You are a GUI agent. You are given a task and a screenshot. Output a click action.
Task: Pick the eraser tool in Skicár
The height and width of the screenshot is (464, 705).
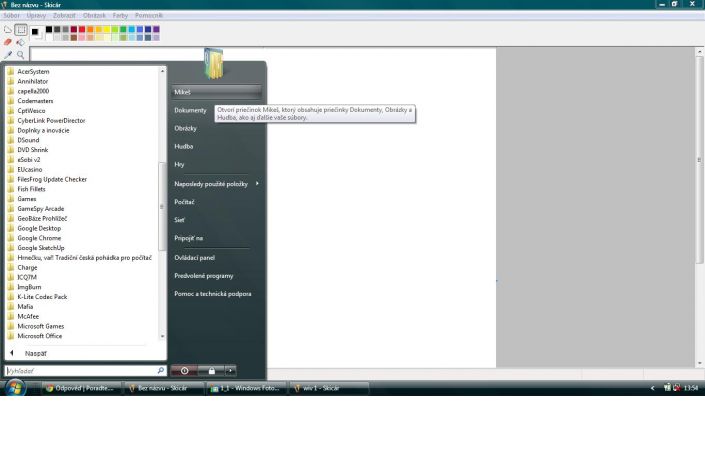point(8,42)
